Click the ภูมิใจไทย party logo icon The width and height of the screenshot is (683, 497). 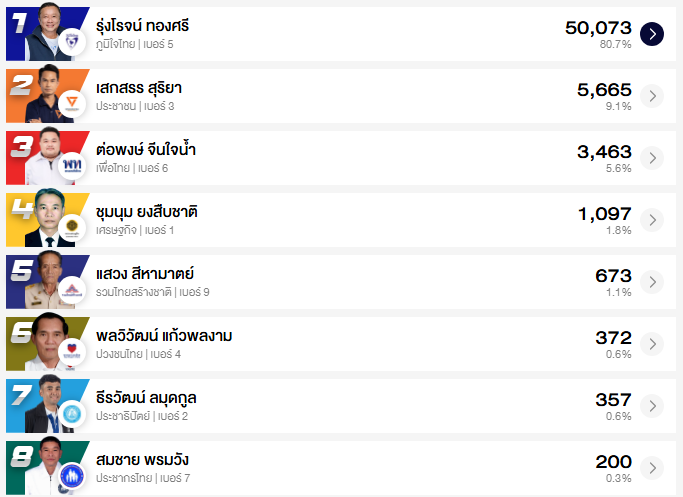(71, 42)
